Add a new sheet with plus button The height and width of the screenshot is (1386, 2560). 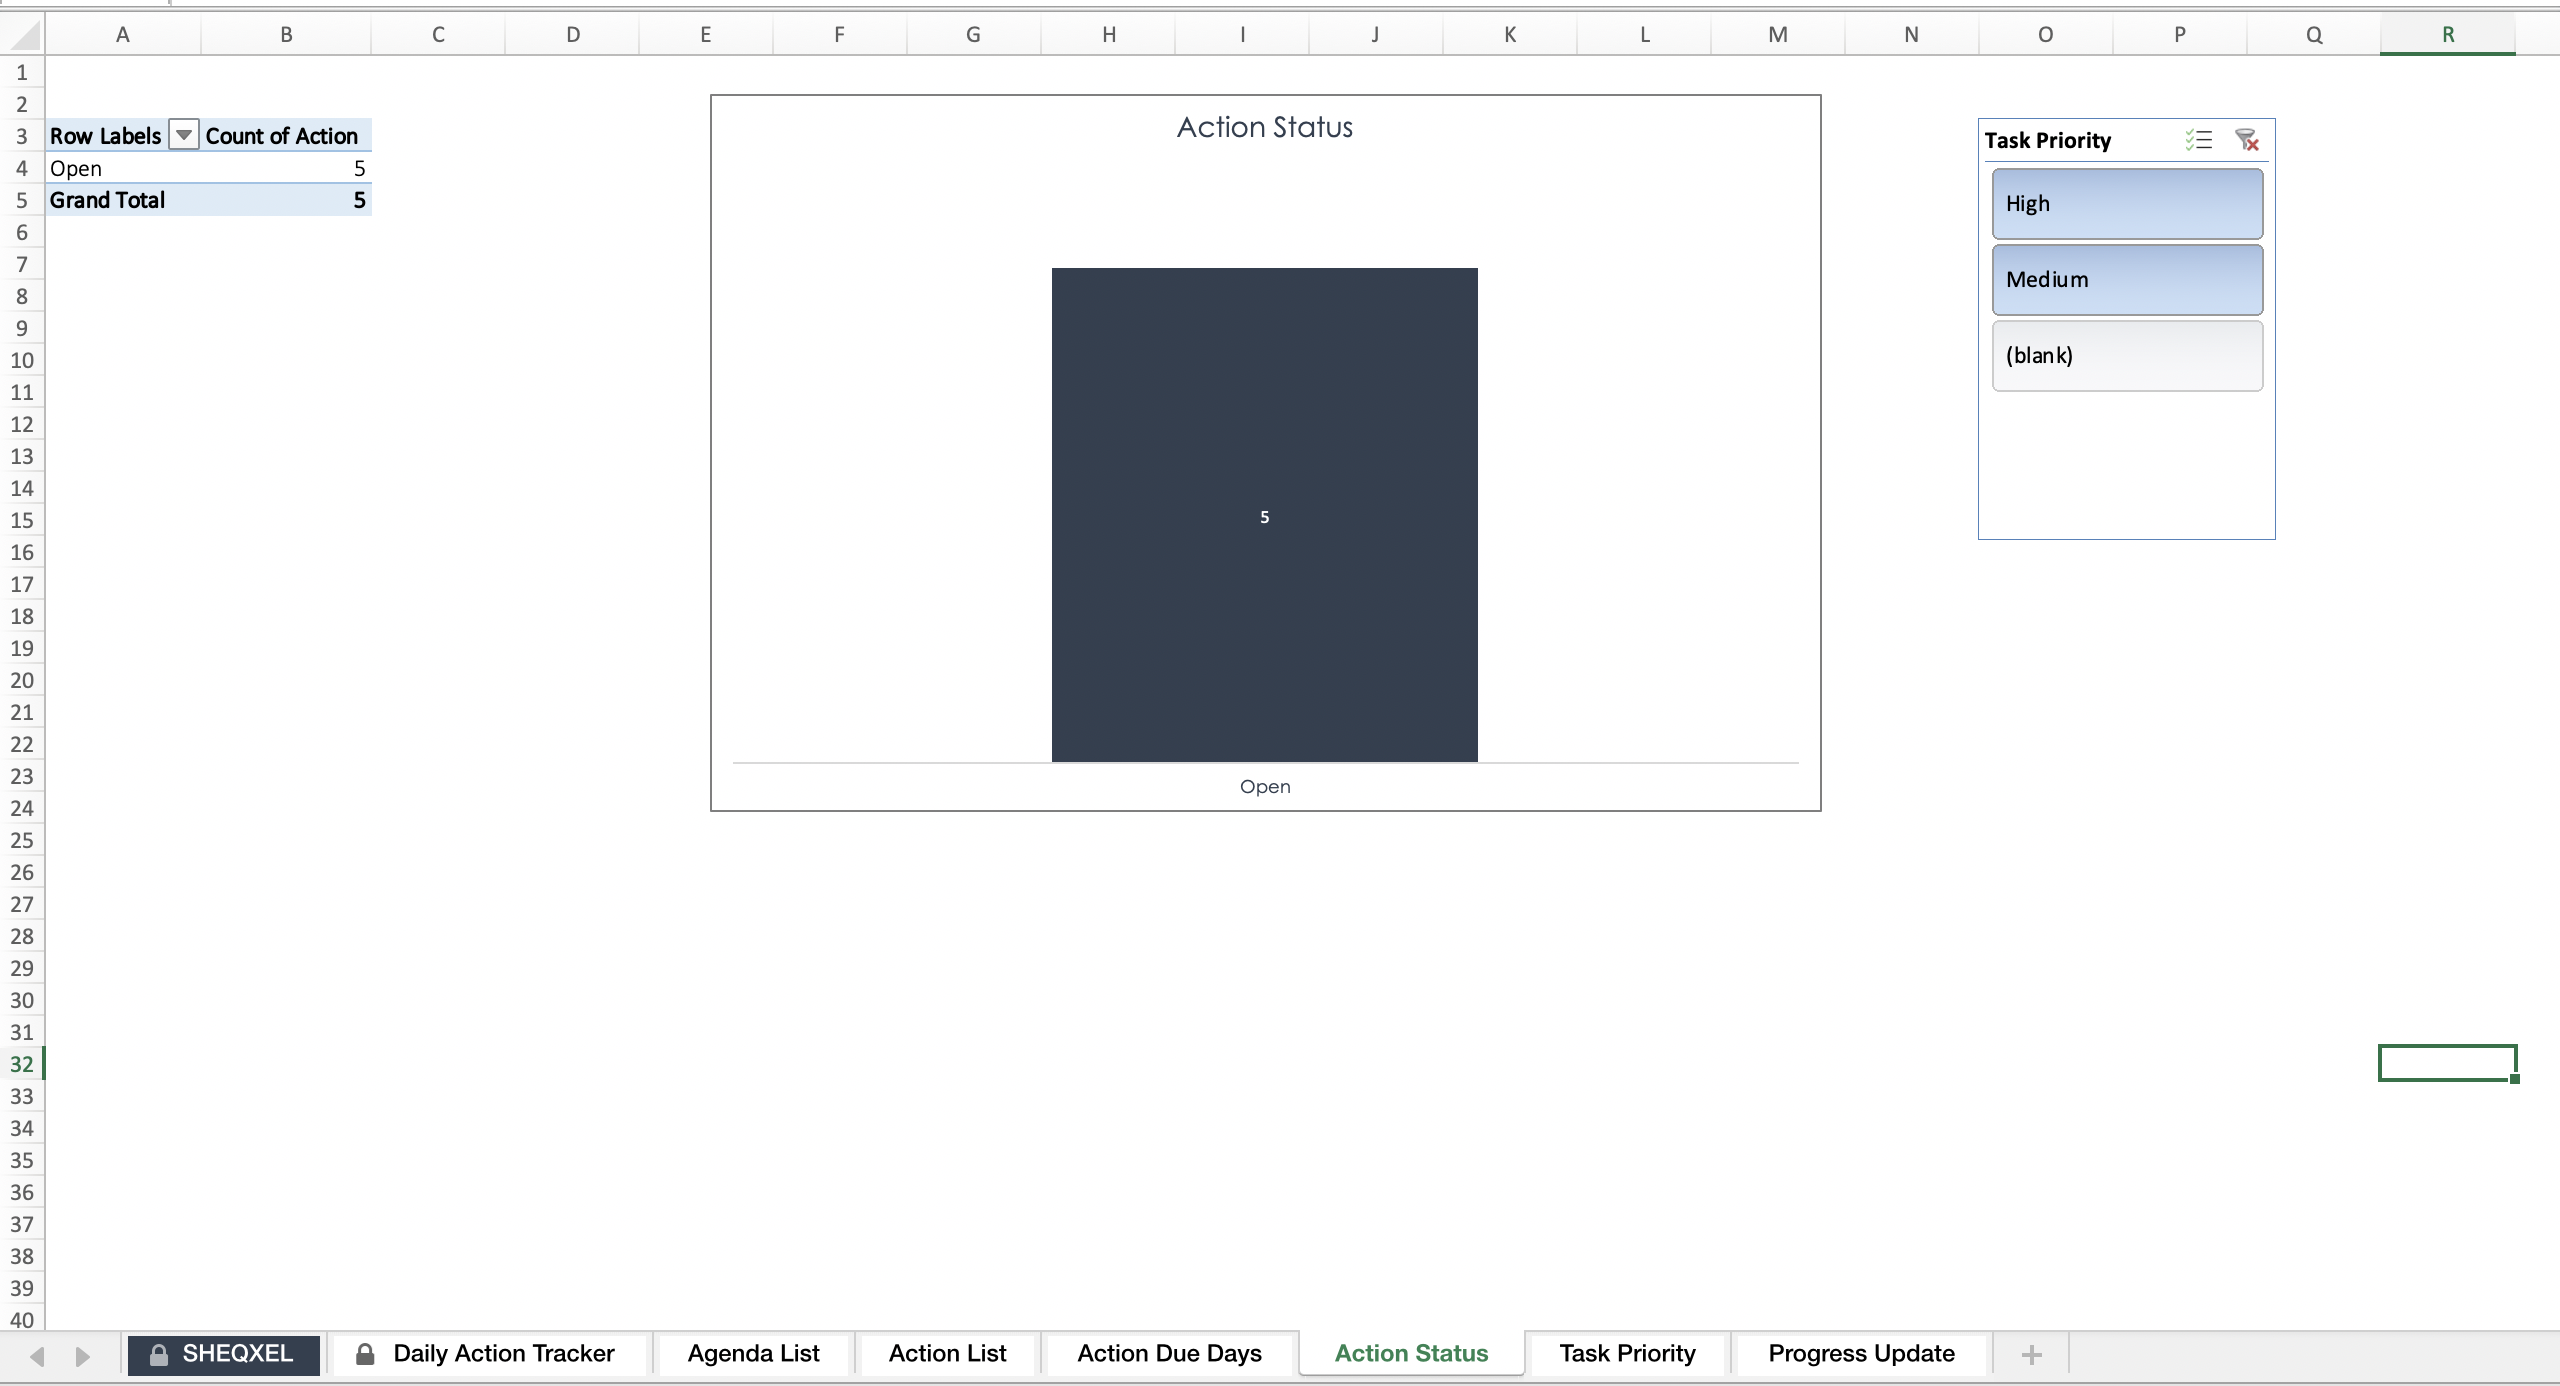pyautogui.click(x=2031, y=1355)
